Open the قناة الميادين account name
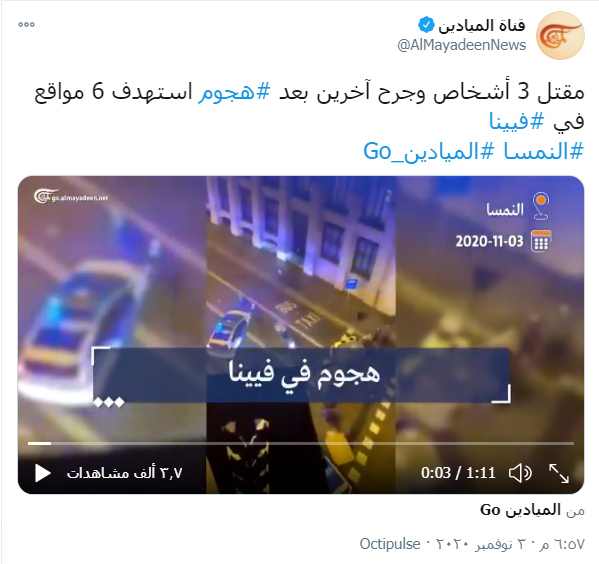The image size is (599, 564). [482, 26]
